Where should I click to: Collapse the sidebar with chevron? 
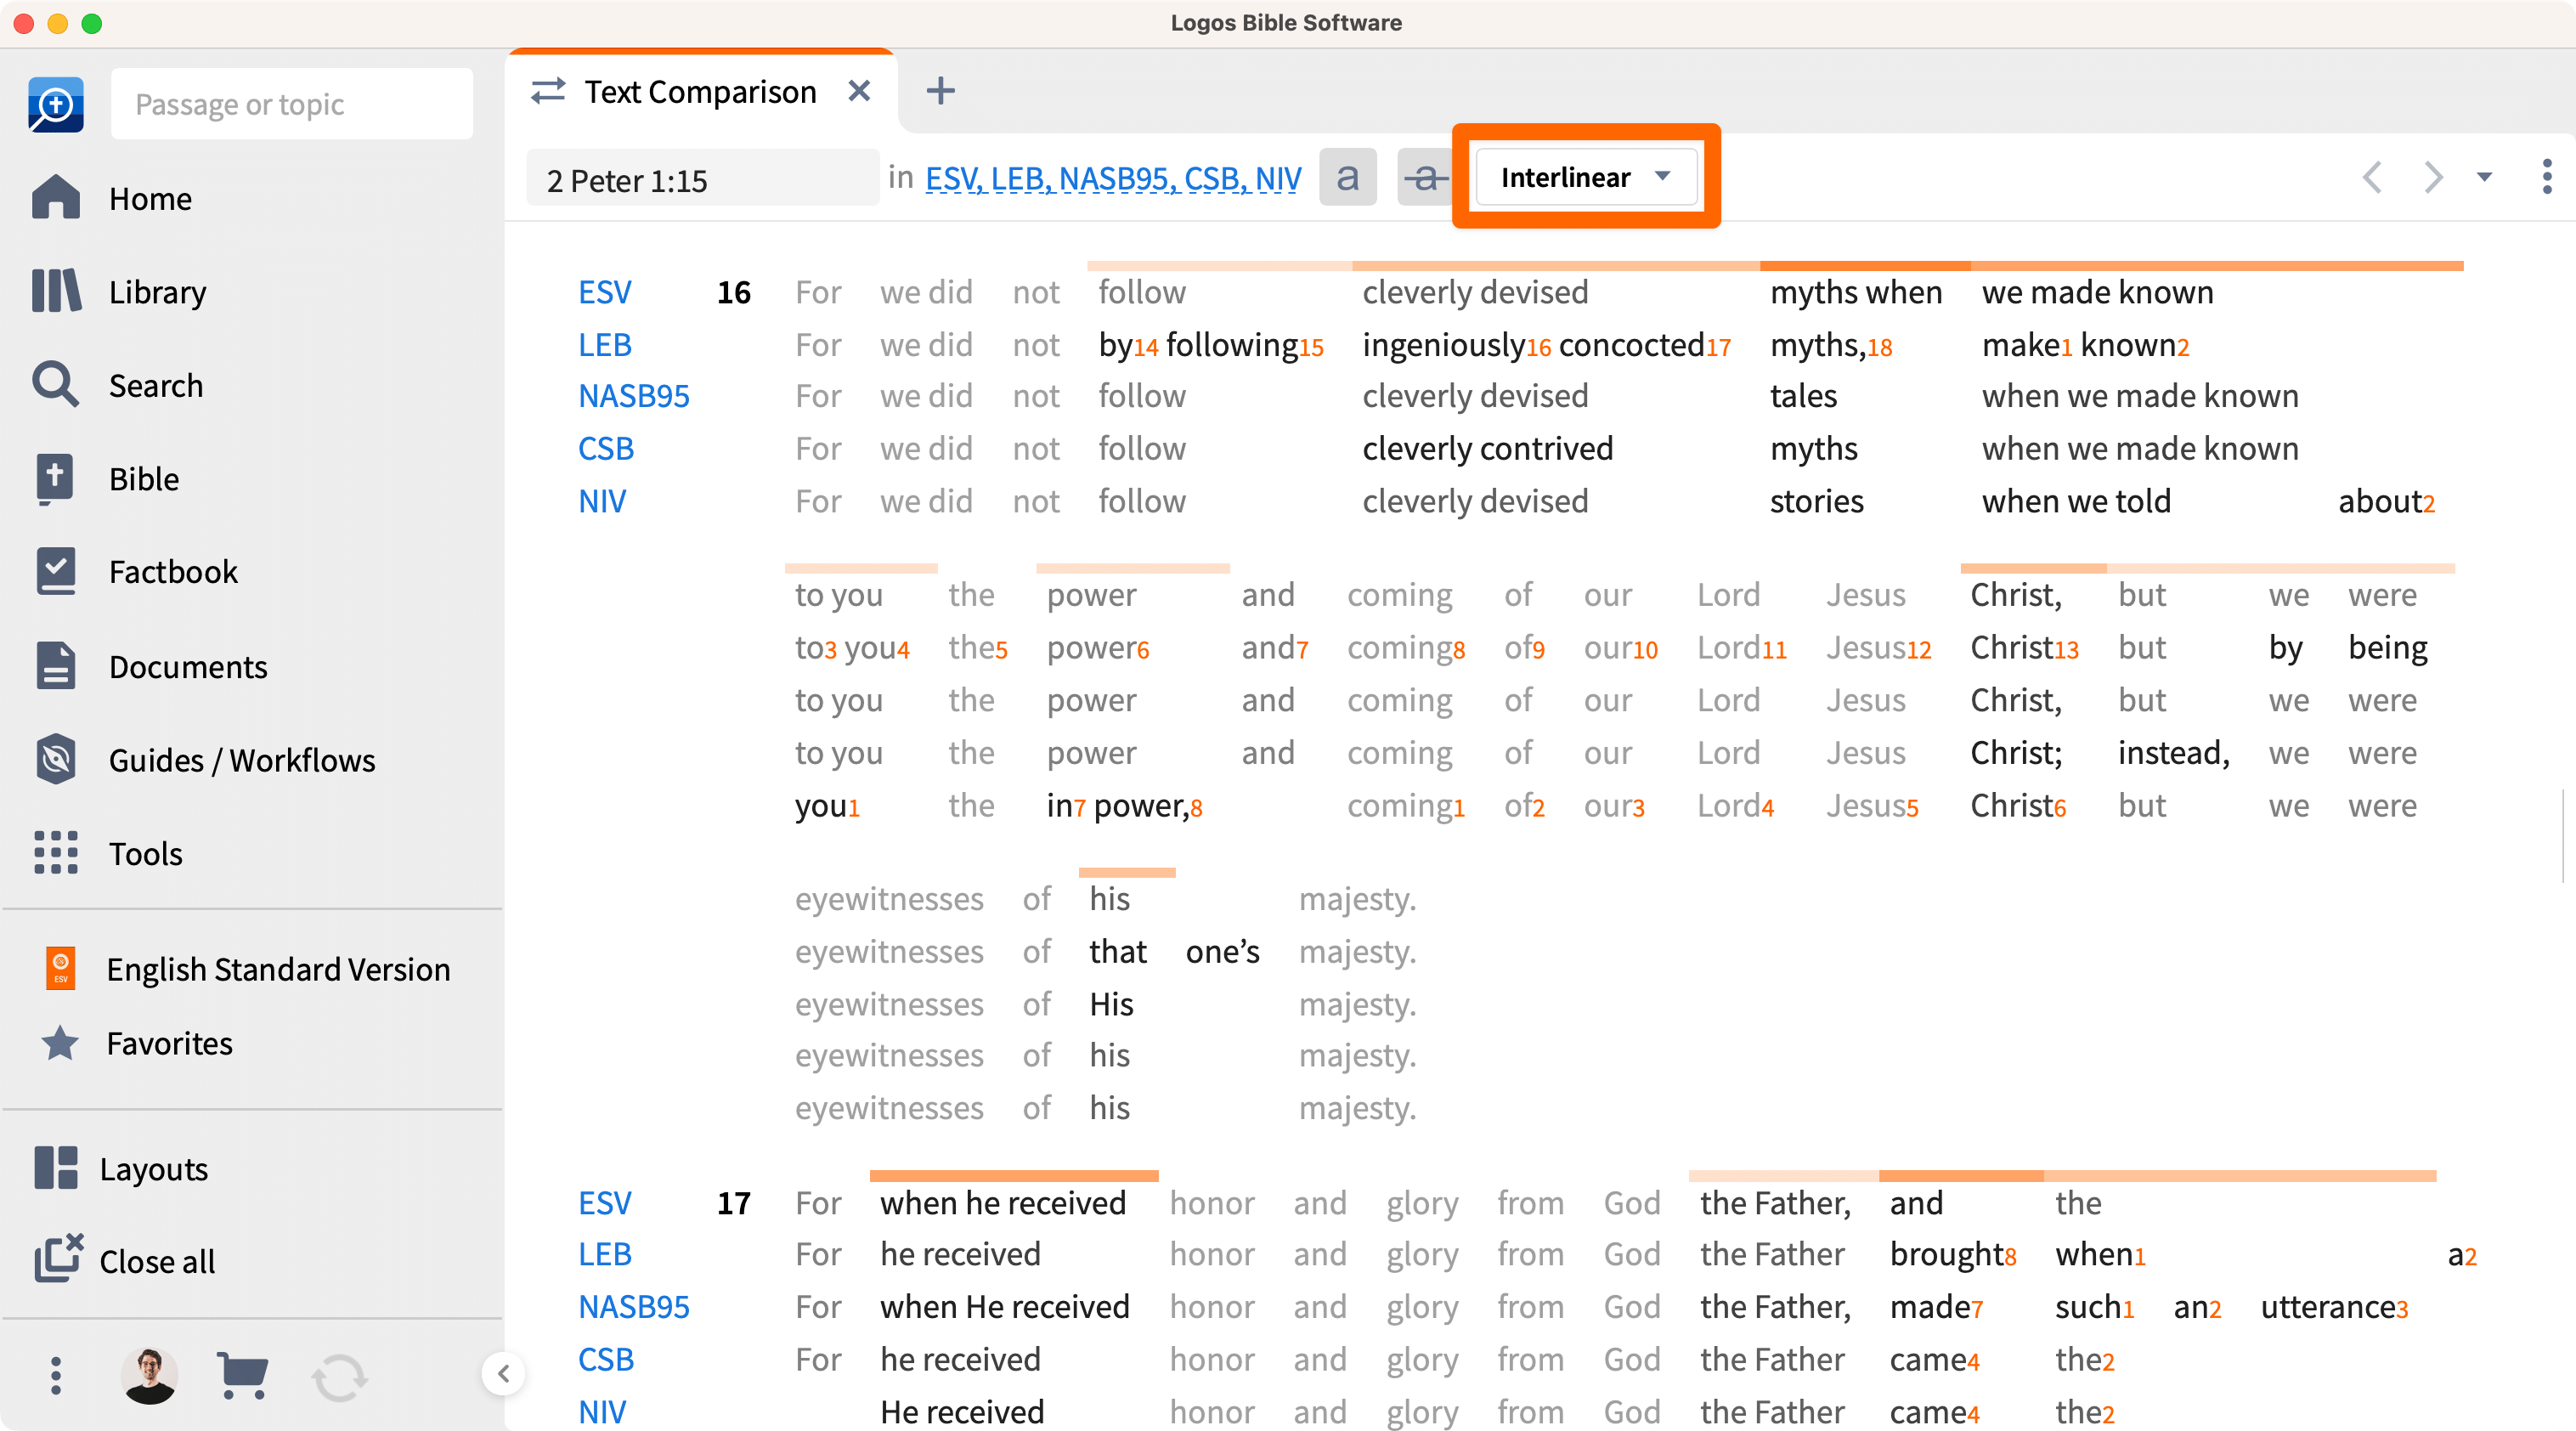[x=503, y=1374]
